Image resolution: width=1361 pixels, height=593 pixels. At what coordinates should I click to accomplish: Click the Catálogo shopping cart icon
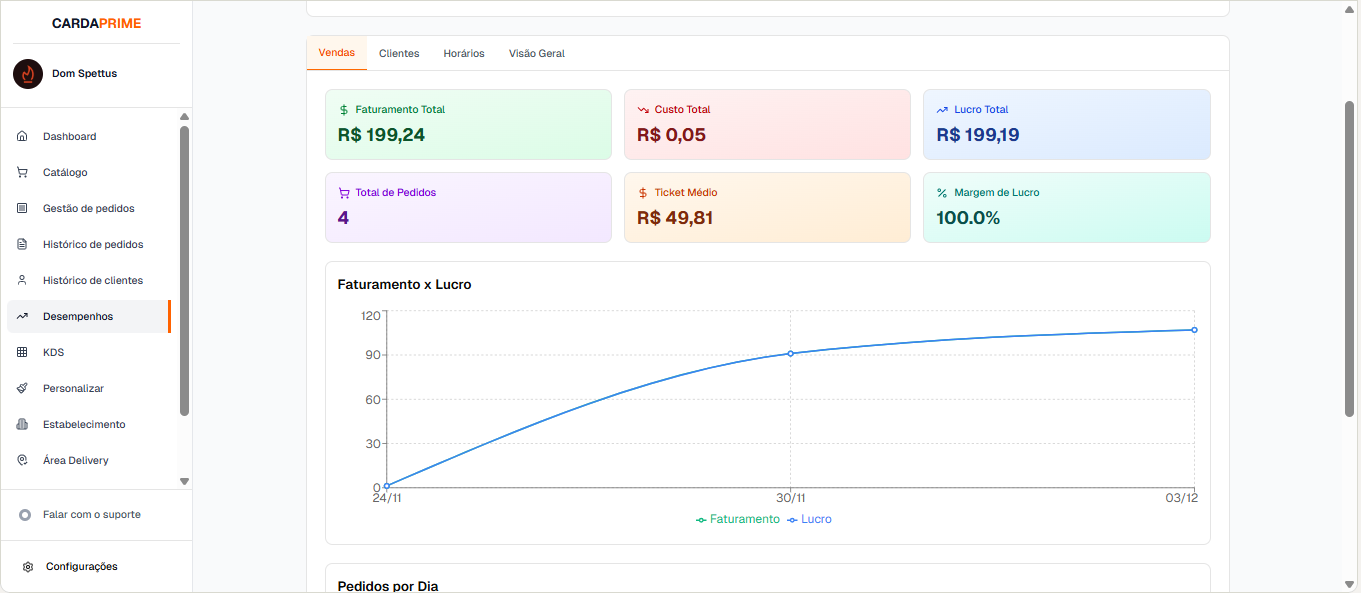pos(22,172)
